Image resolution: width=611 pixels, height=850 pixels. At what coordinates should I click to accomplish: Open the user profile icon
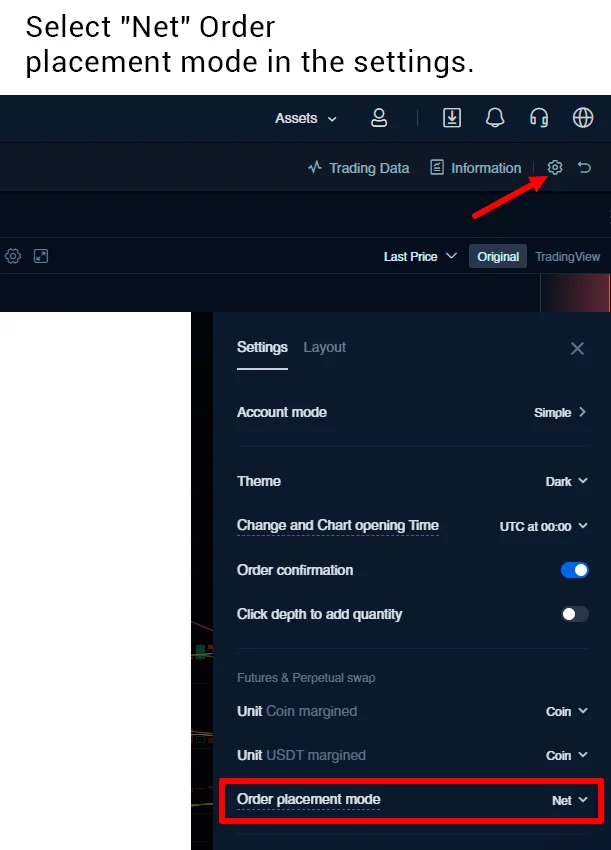pos(379,118)
